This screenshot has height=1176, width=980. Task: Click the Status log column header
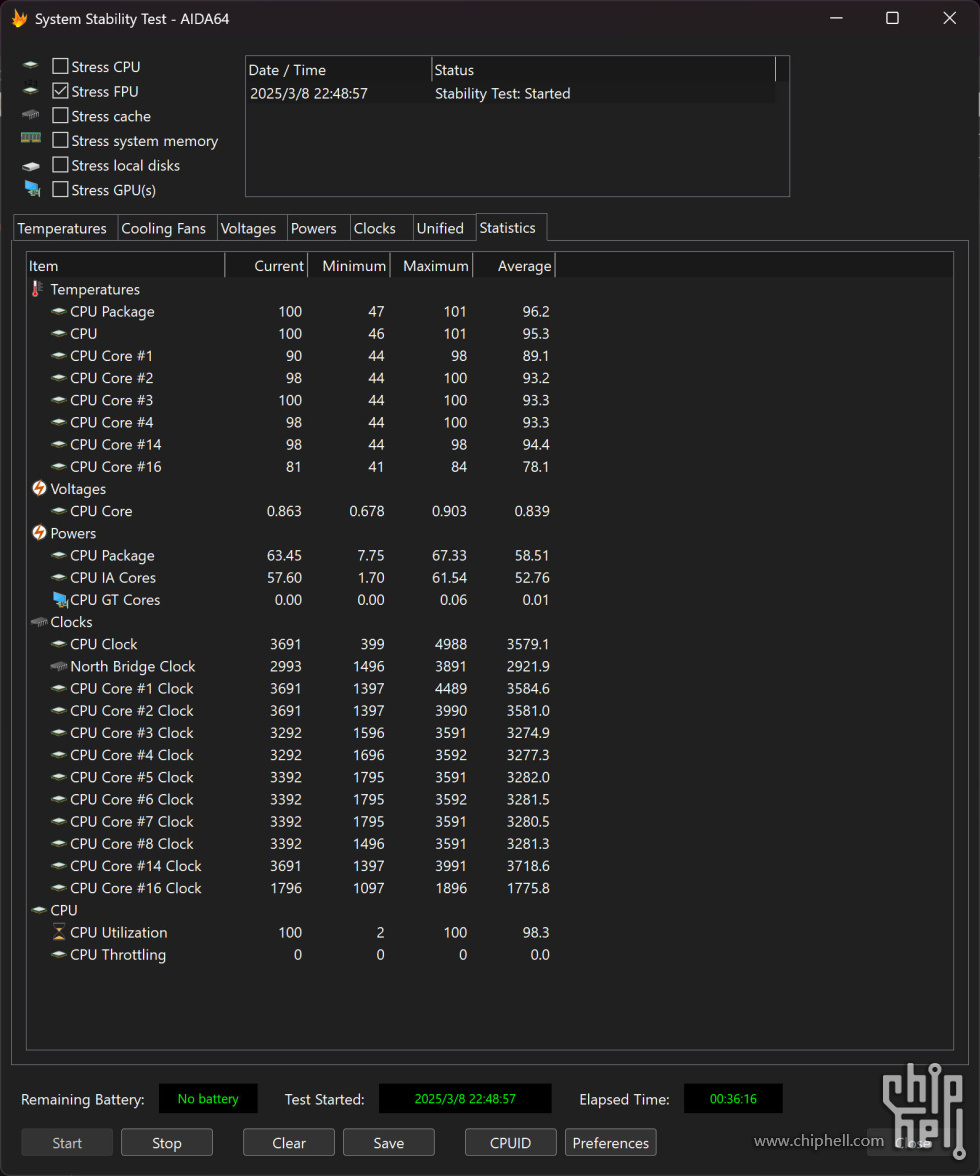pyautogui.click(x=604, y=70)
